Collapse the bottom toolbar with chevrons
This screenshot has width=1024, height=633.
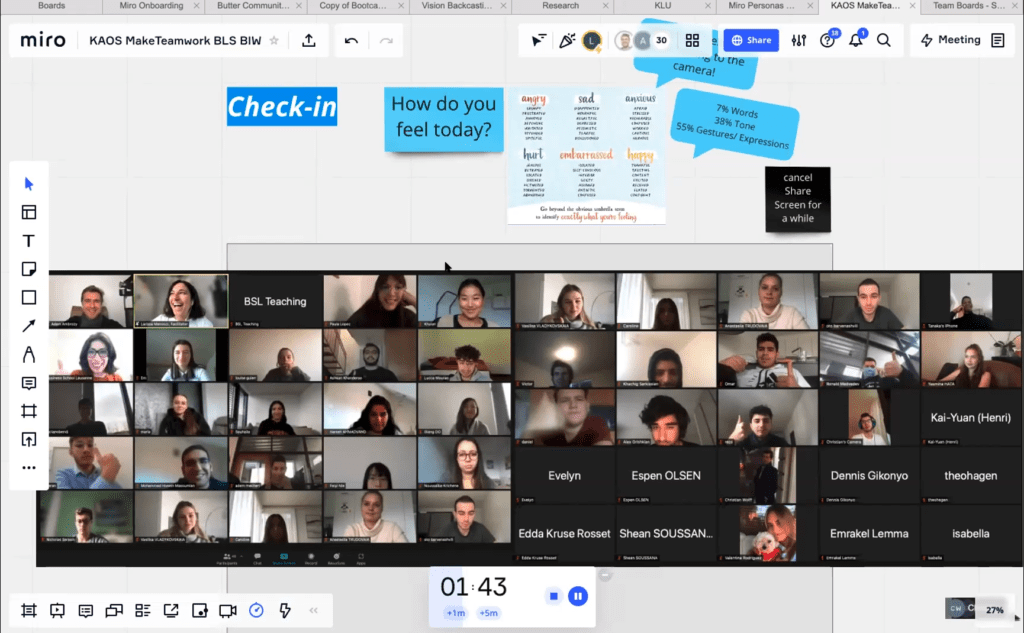tap(313, 610)
